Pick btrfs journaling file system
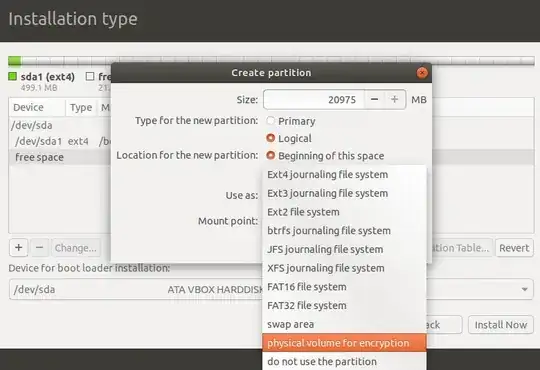This screenshot has height=370, width=540. tap(344, 230)
